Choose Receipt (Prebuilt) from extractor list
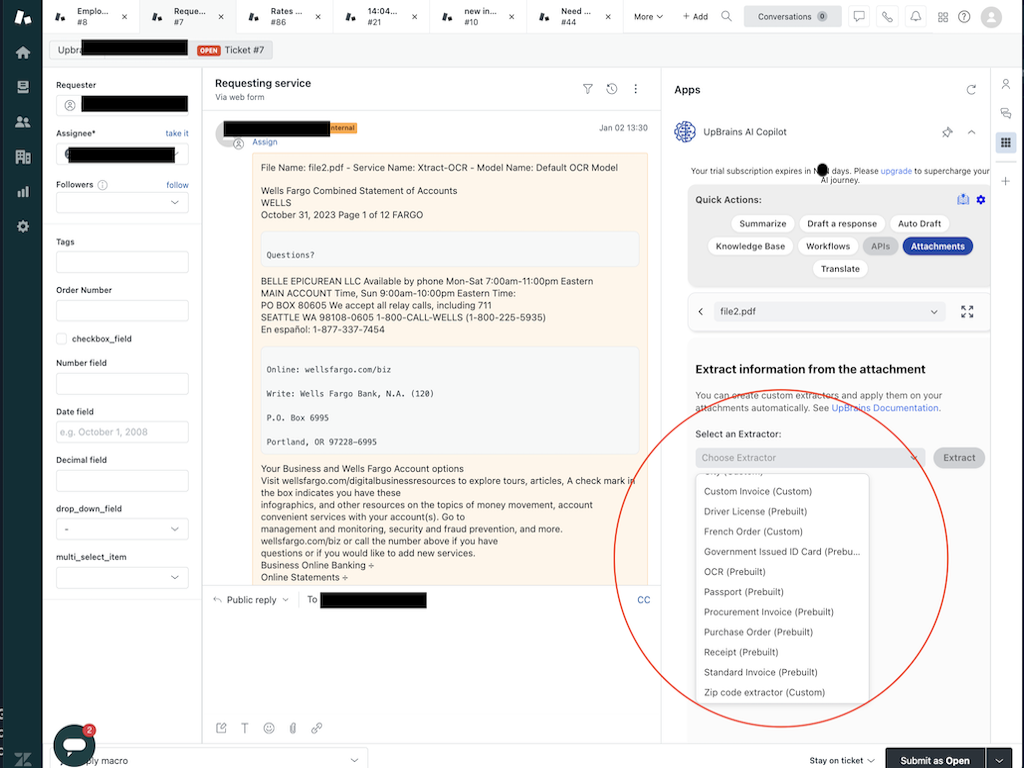The width and height of the screenshot is (1024, 768). pos(741,652)
